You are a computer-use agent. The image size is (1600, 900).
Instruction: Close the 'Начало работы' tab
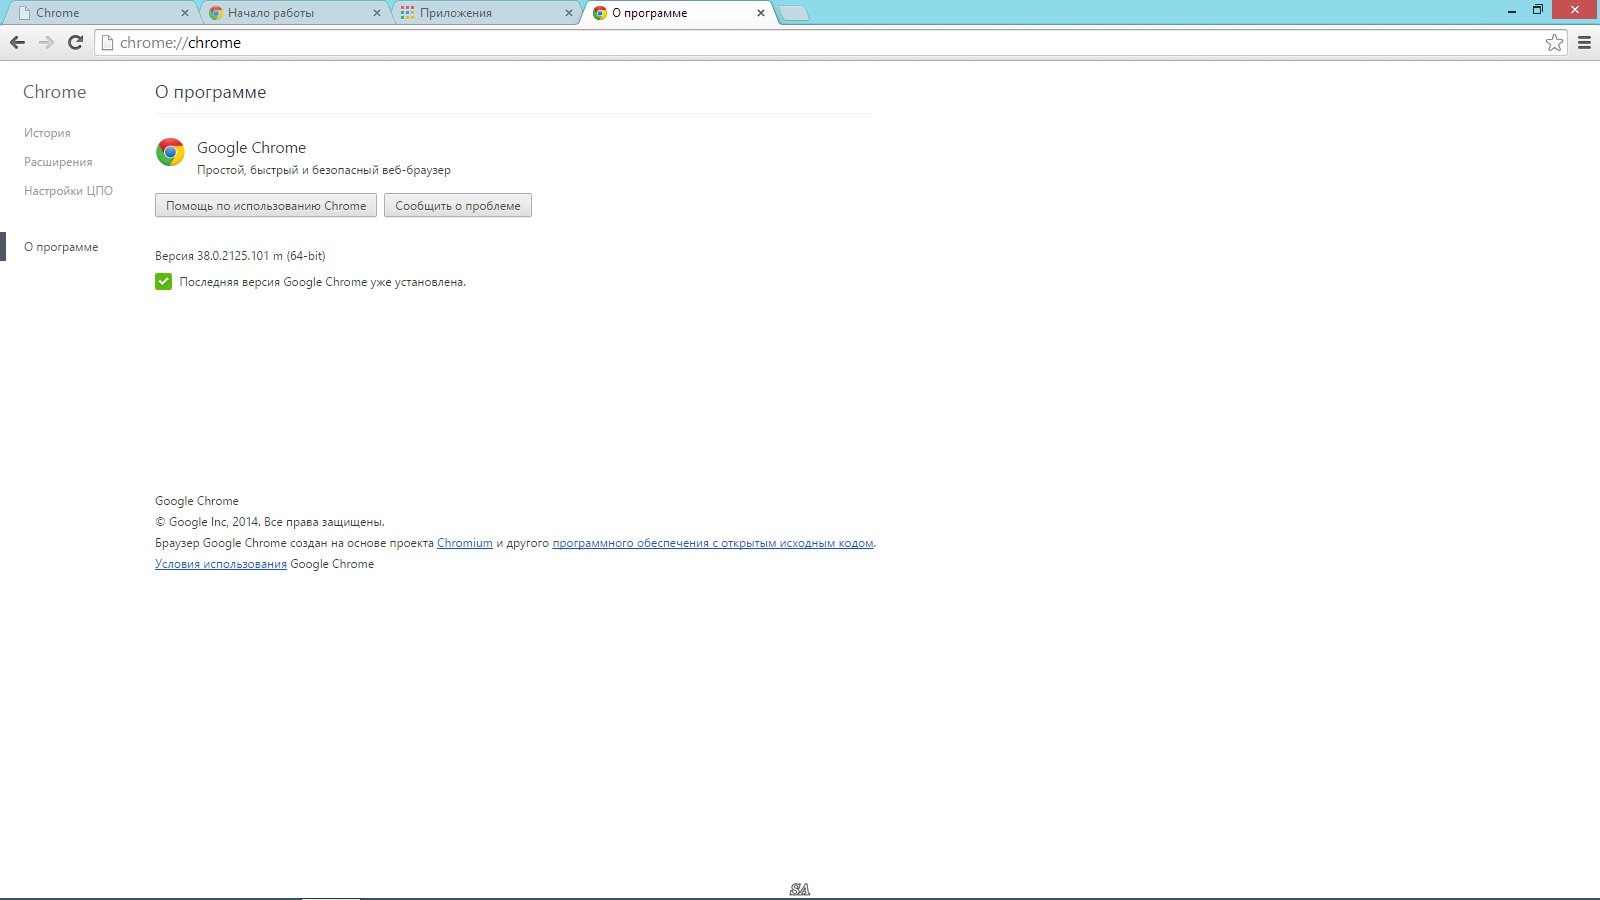click(376, 13)
